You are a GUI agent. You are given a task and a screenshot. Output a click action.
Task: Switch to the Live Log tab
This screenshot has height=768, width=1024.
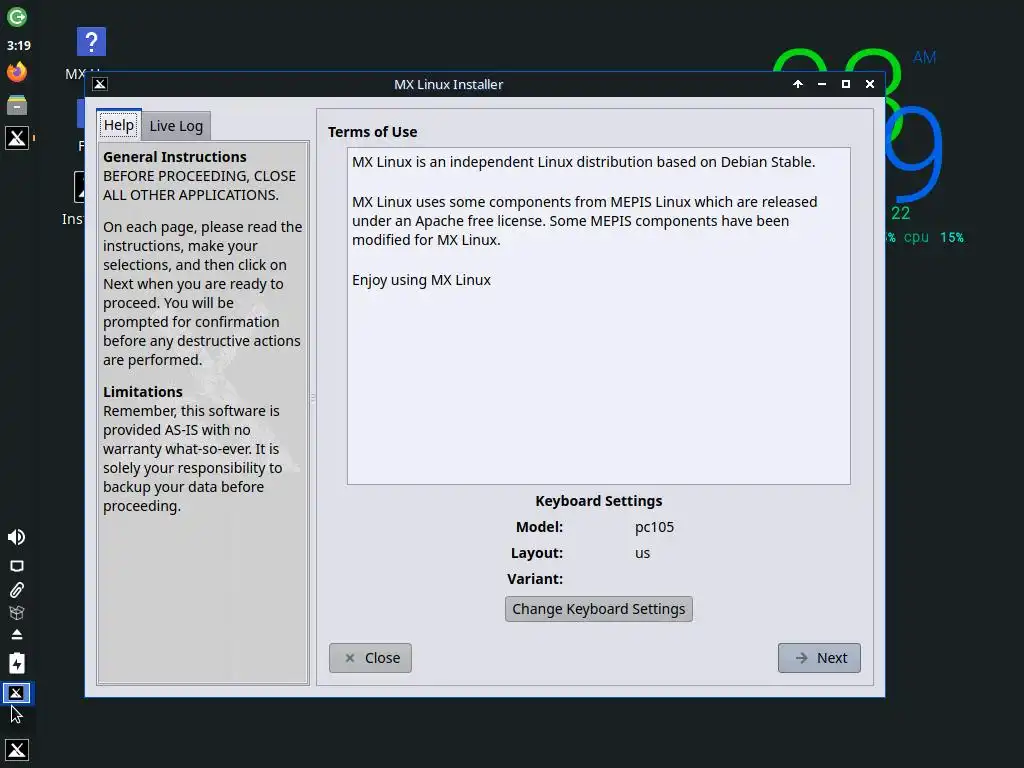click(x=176, y=126)
